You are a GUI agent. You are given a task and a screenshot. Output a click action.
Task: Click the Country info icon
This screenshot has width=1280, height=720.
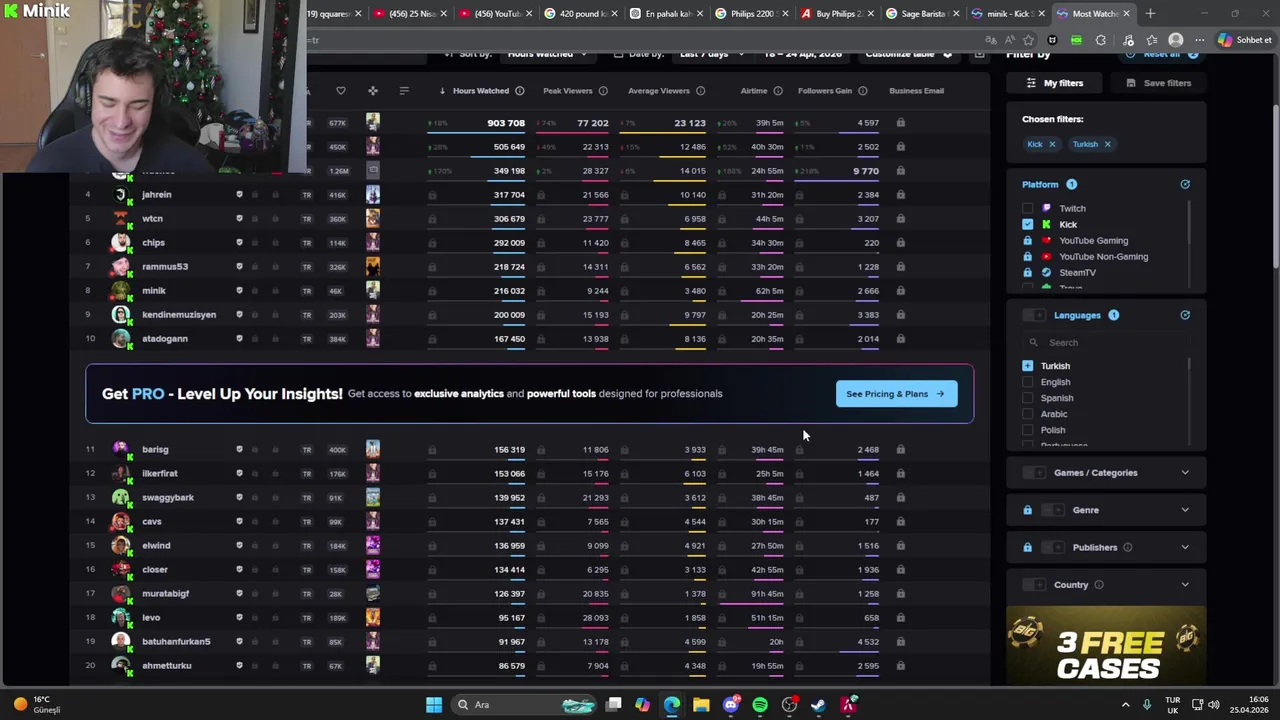click(1099, 585)
